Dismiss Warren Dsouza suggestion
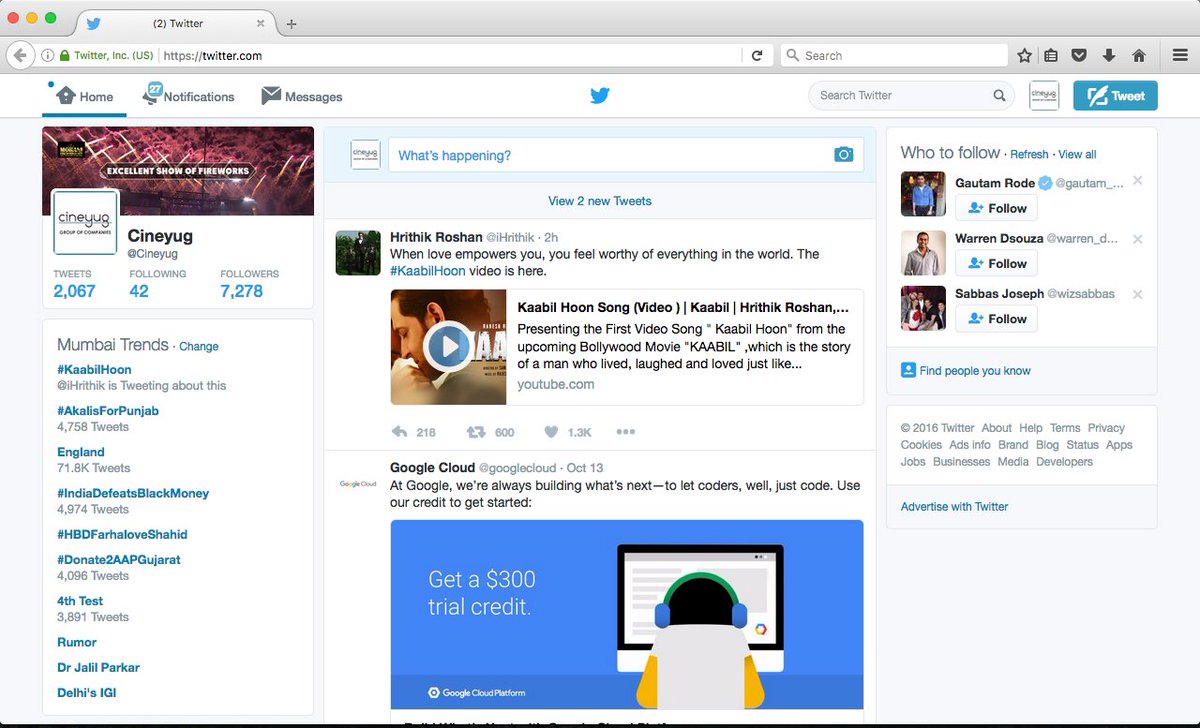Screen dimensions: 1200x728 click(1138, 239)
